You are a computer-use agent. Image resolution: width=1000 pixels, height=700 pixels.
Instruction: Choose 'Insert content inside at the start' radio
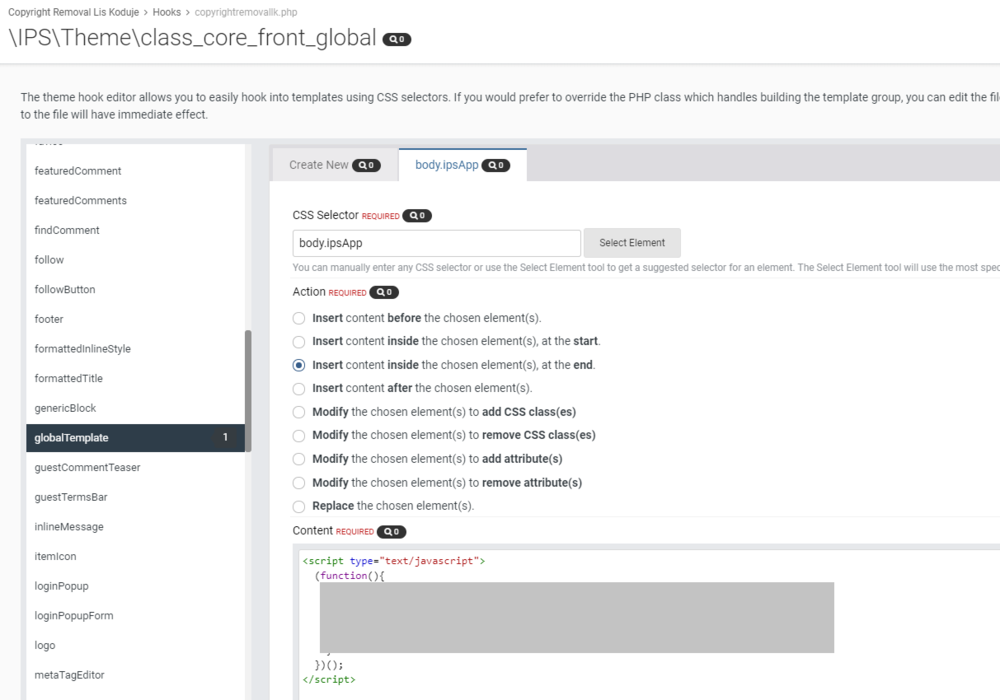click(x=299, y=341)
